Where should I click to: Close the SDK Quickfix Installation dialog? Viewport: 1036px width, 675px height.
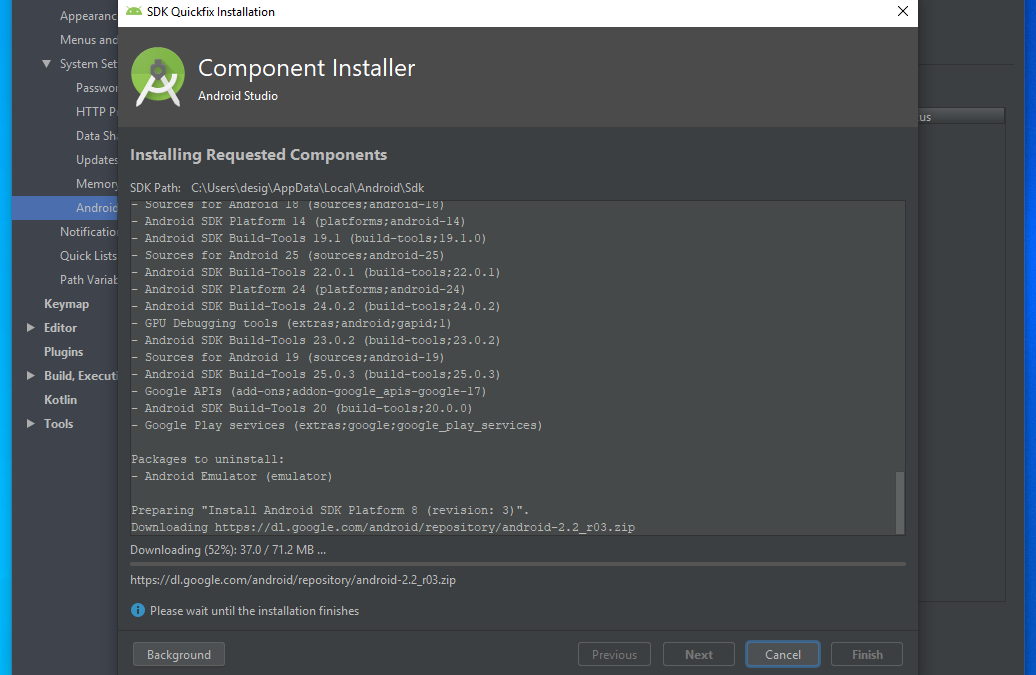903,11
